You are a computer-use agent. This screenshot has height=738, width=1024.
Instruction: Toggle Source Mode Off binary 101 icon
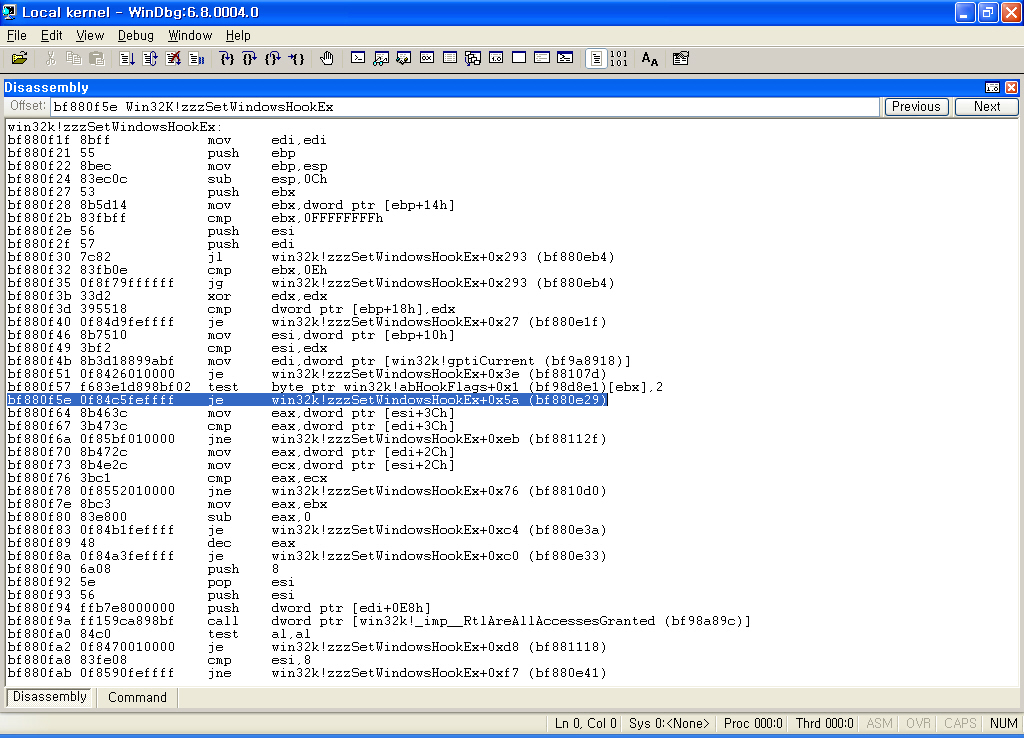tap(618, 59)
